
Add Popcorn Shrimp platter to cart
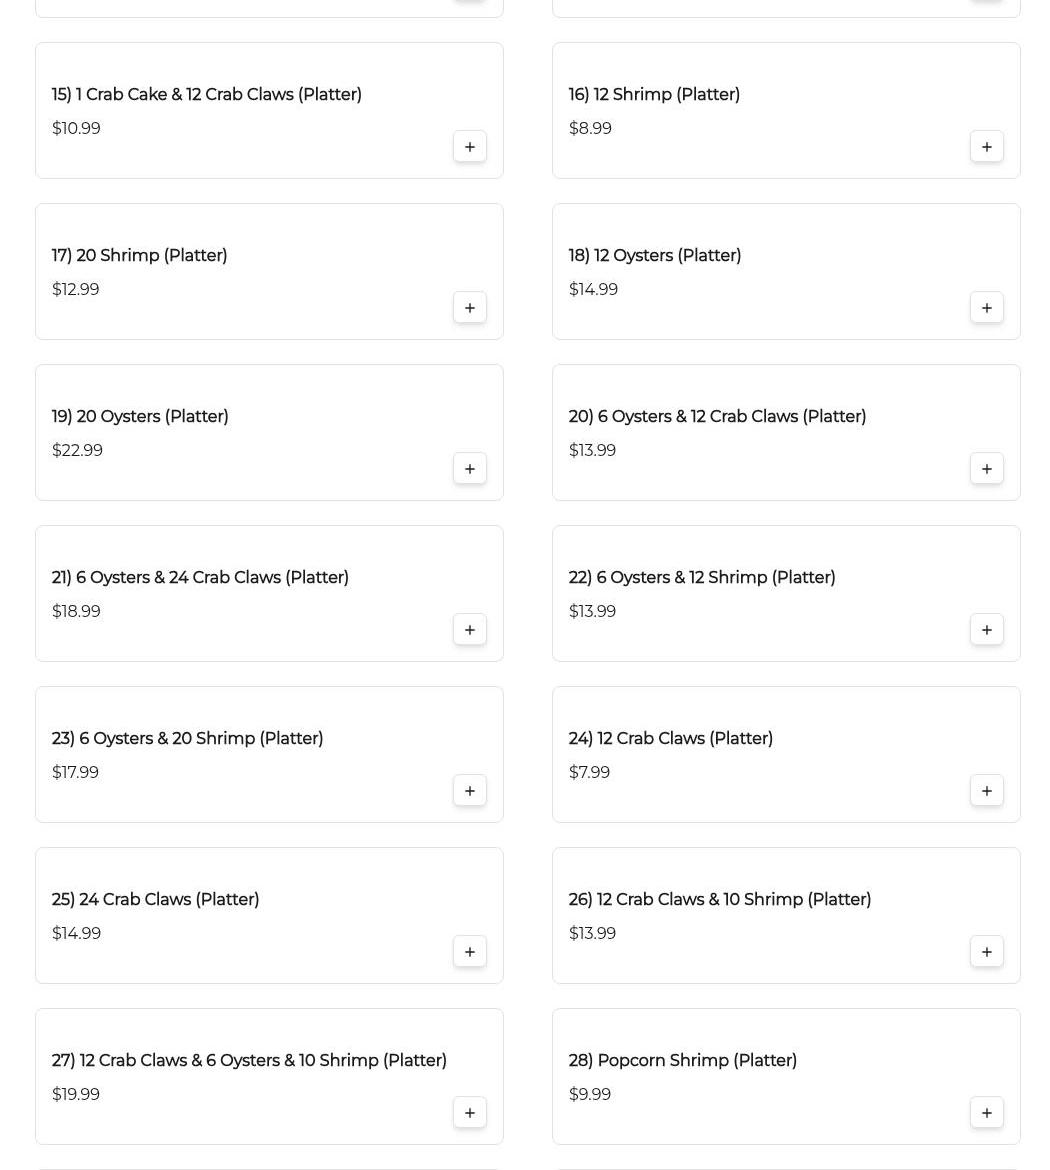point(986,1113)
